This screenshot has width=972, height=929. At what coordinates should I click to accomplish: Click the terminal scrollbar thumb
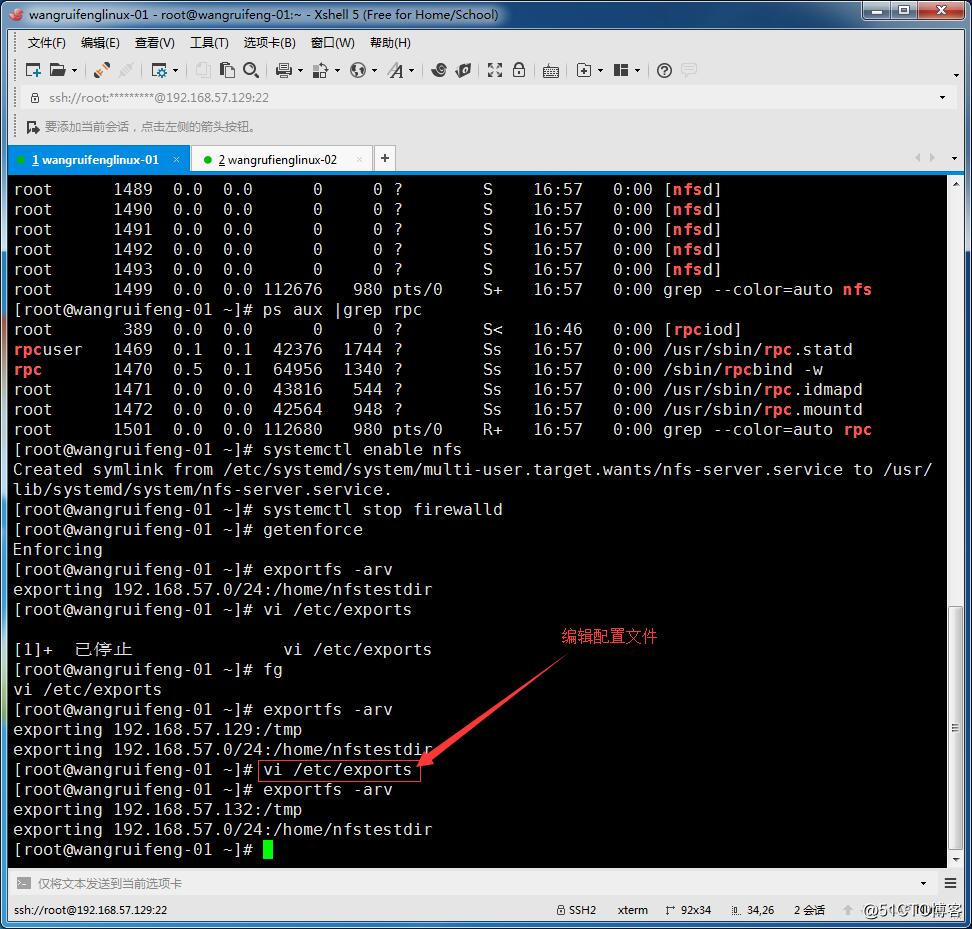click(955, 728)
